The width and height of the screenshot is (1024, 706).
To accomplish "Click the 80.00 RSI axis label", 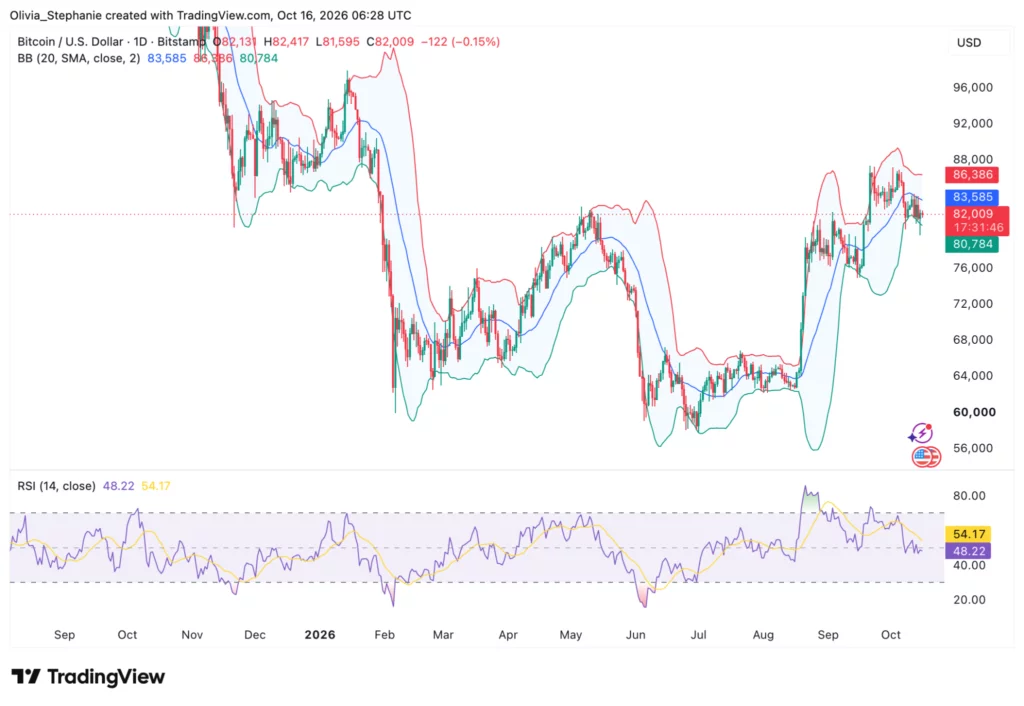I will point(969,496).
